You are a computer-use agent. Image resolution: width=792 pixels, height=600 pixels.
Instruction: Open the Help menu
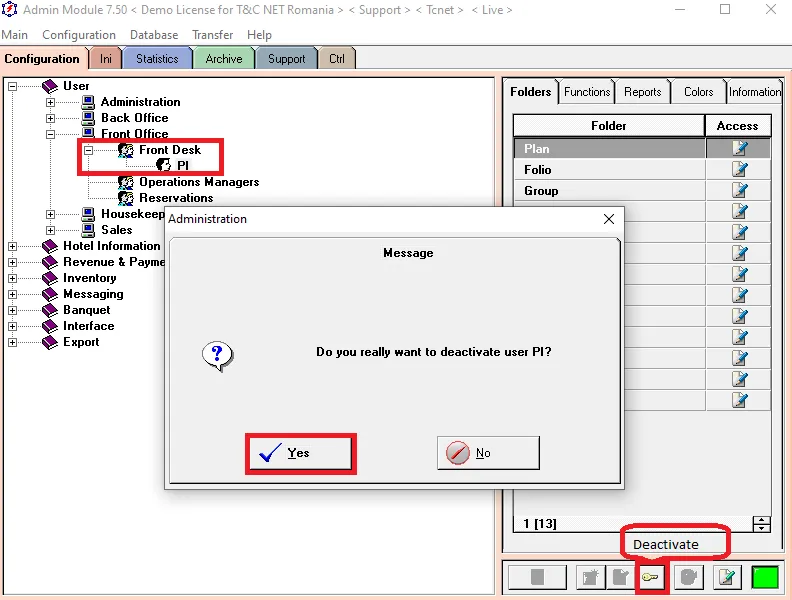coord(259,35)
